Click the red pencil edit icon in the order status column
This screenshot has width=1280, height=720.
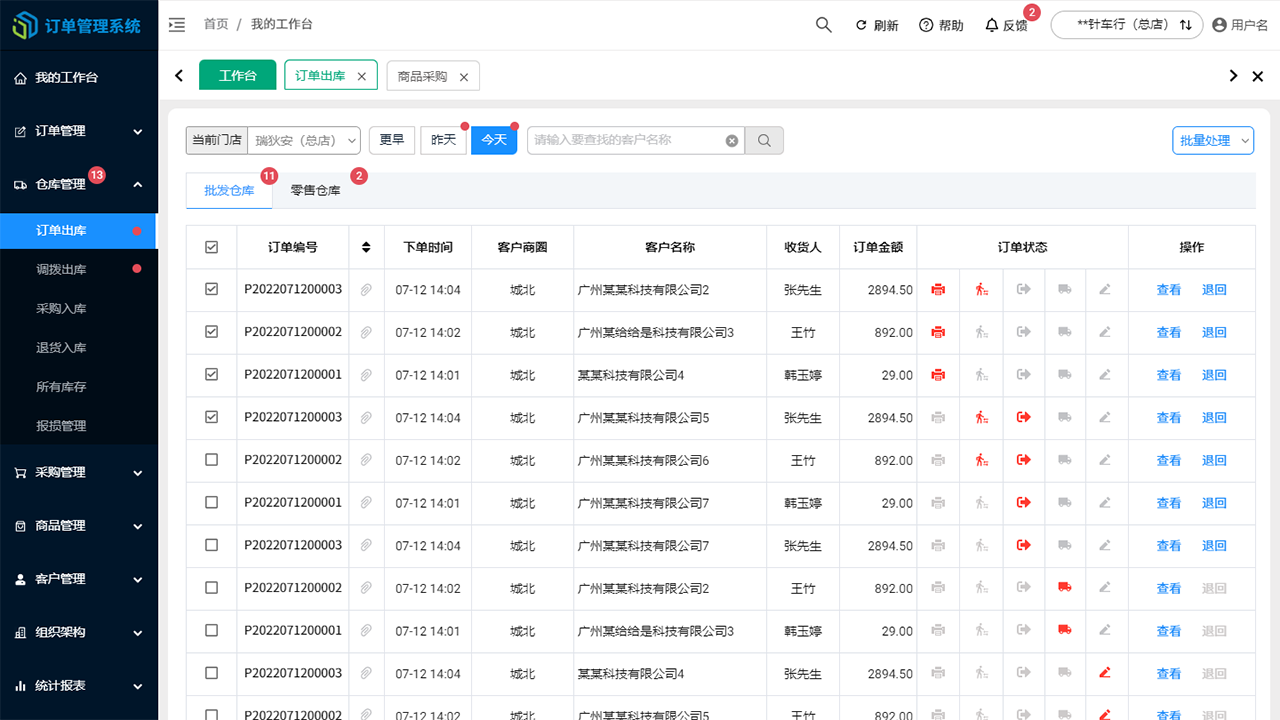tap(1104, 673)
